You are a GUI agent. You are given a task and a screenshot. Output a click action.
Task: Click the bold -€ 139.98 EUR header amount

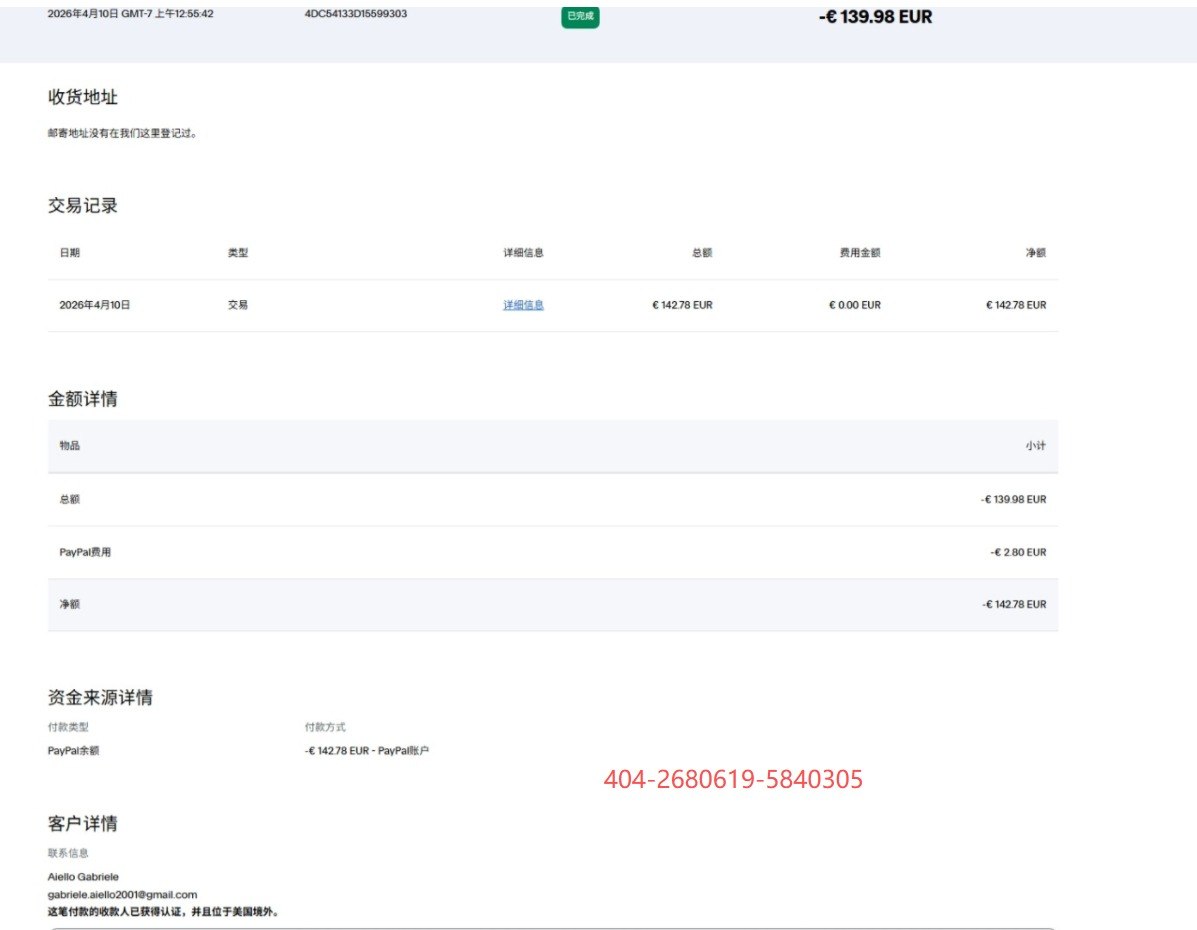pyautogui.click(x=875, y=17)
